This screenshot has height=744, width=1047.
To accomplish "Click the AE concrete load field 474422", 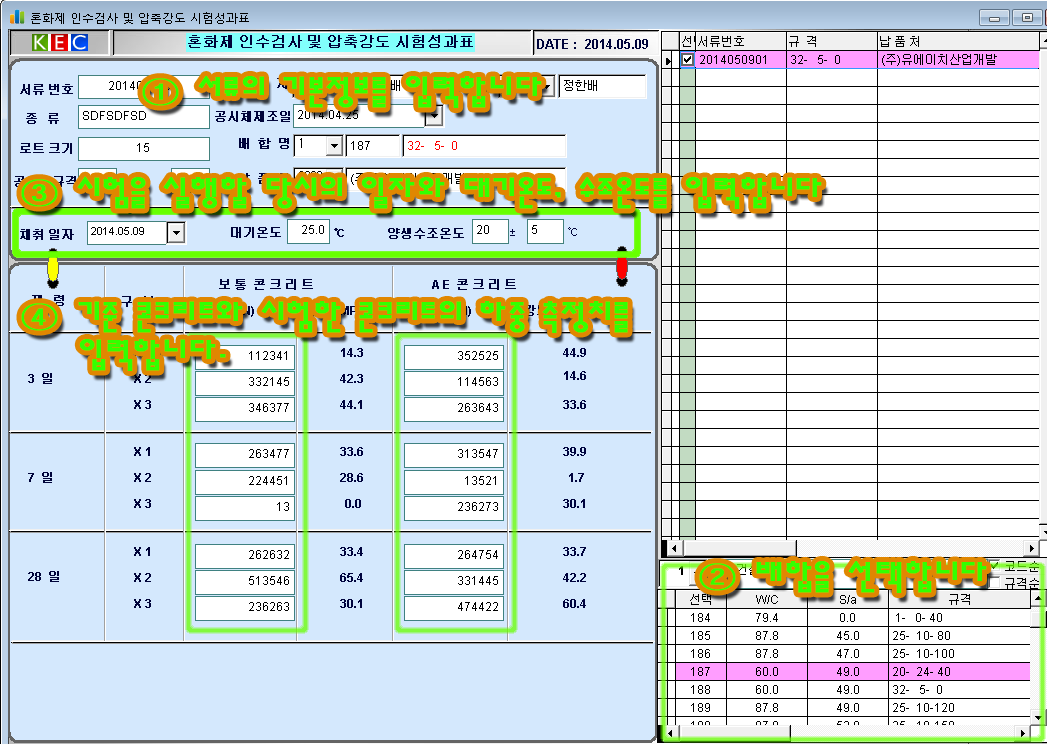I will point(453,607).
